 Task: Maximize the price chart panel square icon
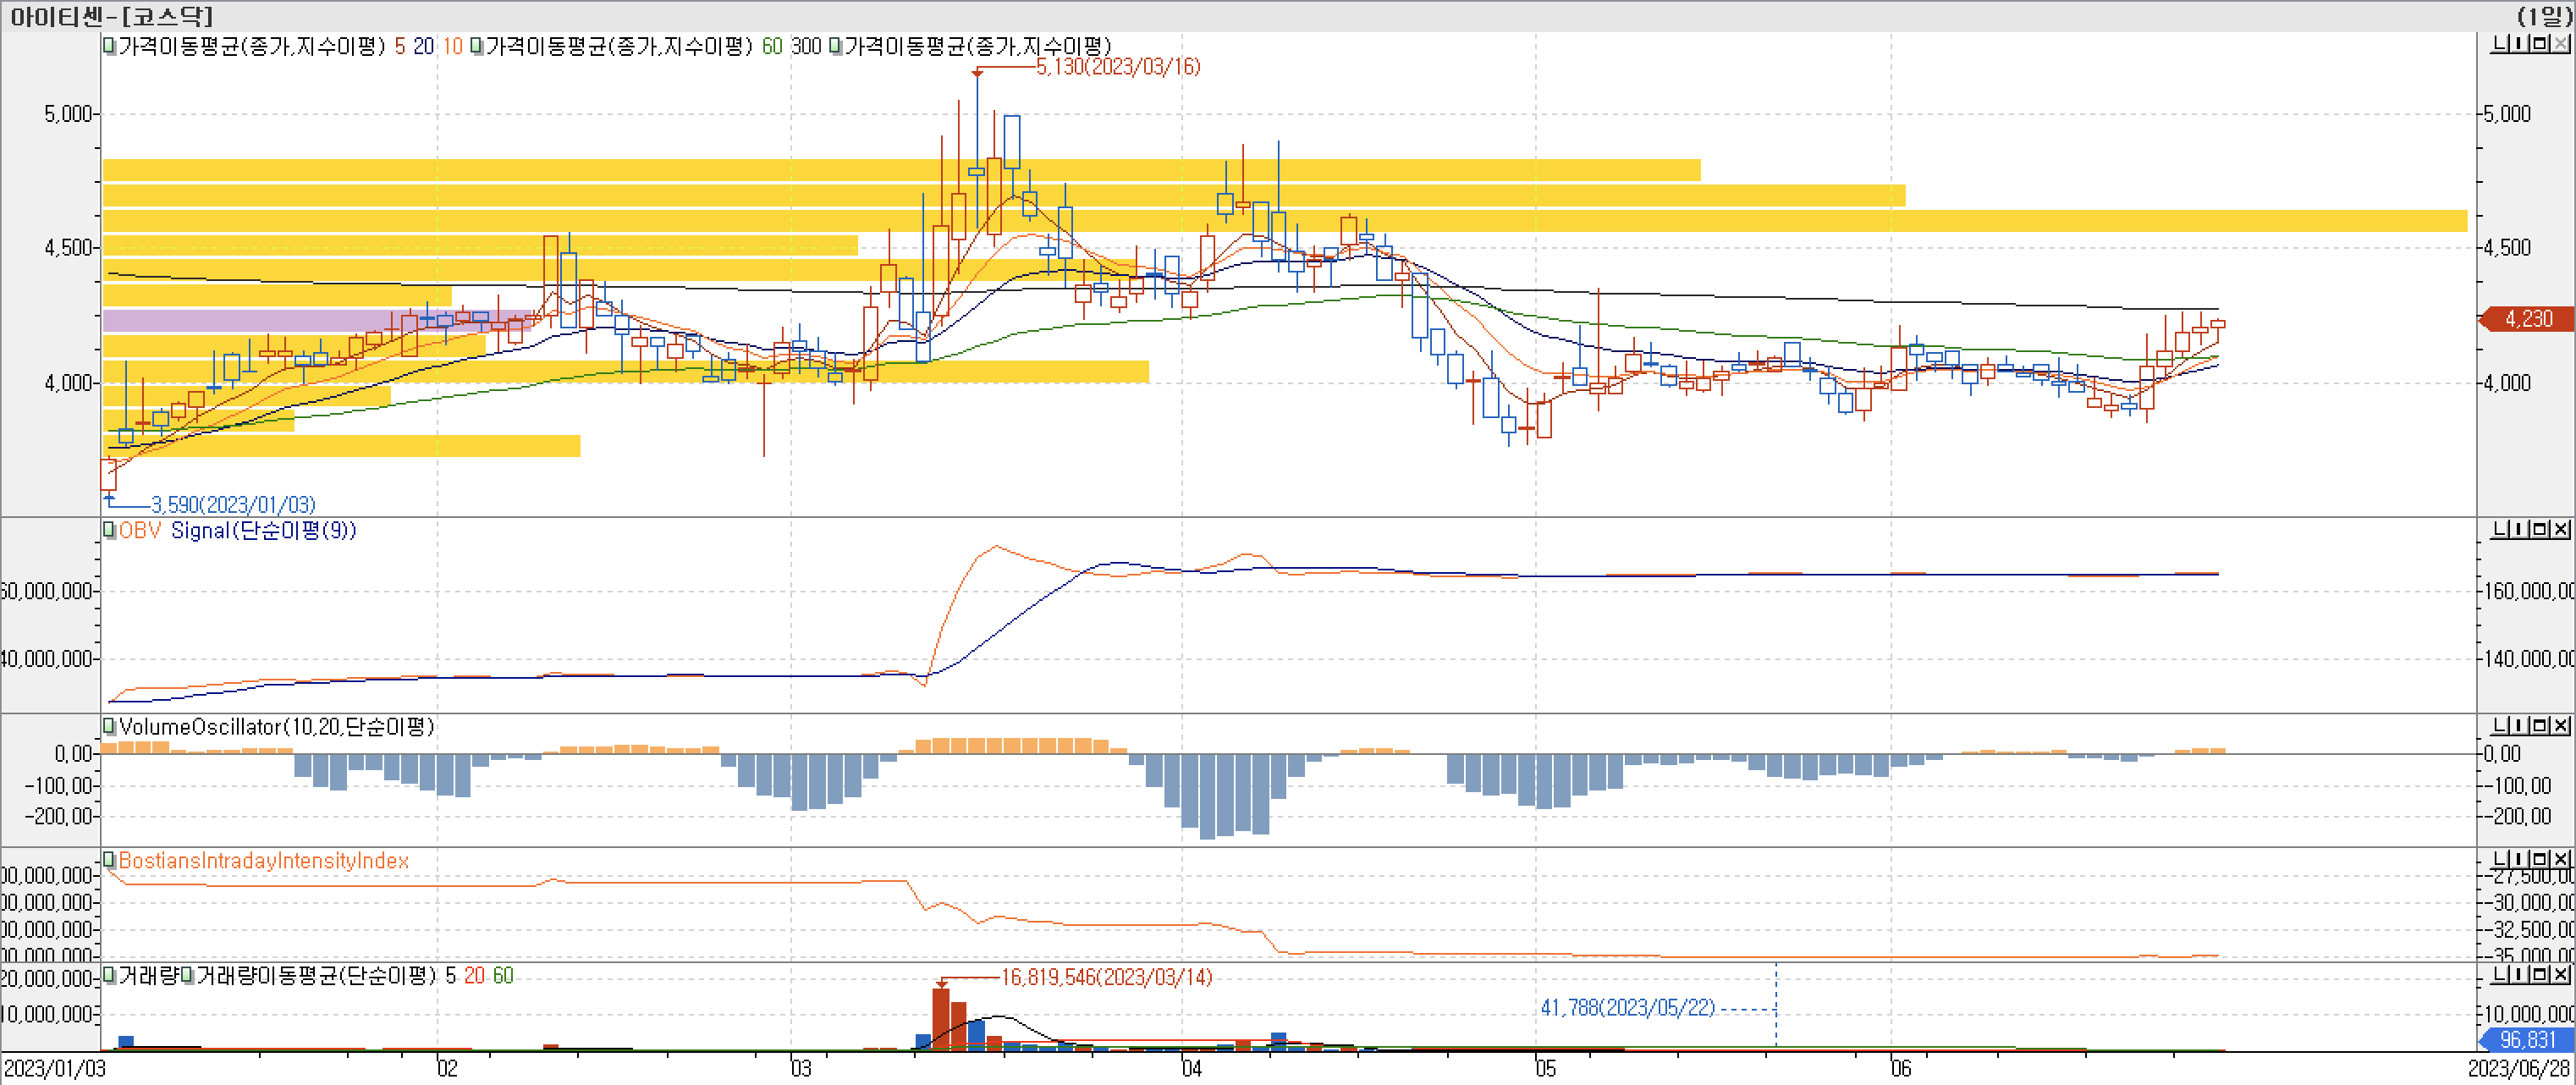pyautogui.click(x=2540, y=43)
